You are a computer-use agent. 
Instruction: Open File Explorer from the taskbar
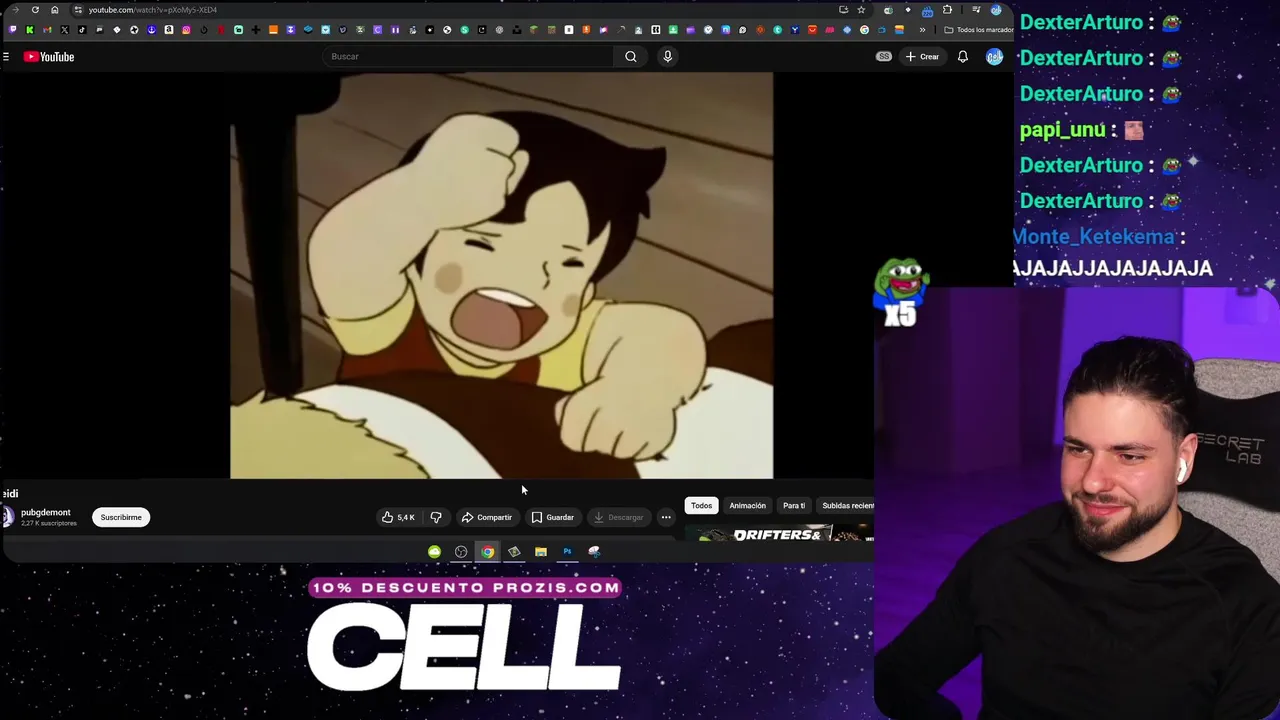[x=541, y=552]
